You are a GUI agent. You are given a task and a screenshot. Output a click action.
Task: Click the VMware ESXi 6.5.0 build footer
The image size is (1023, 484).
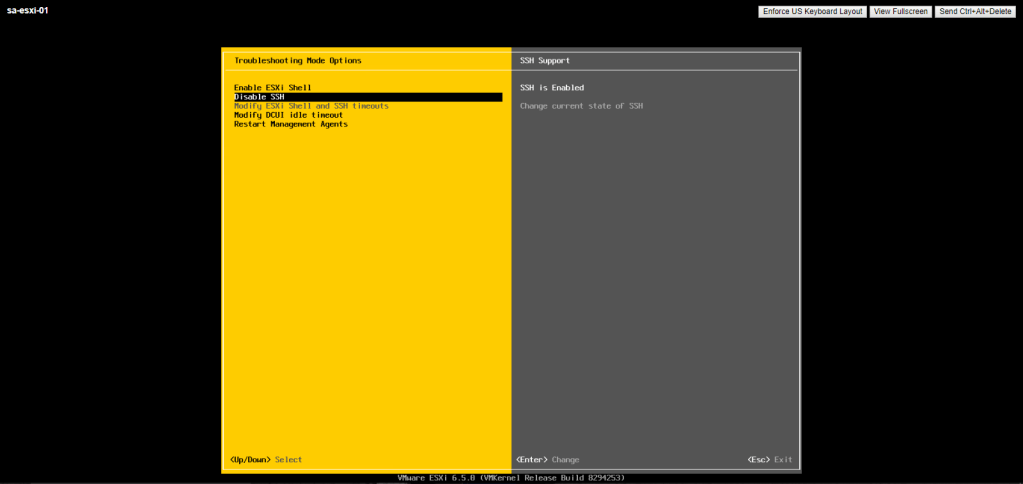click(x=511, y=478)
